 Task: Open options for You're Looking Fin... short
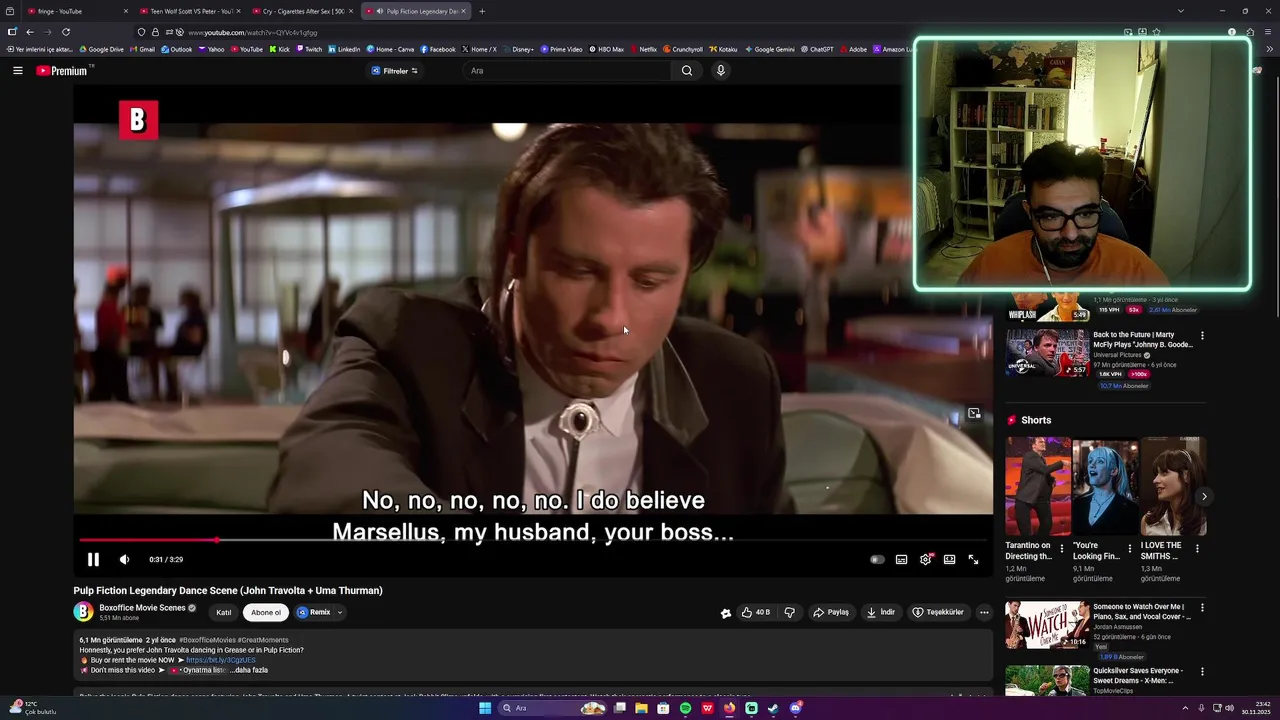click(1130, 548)
